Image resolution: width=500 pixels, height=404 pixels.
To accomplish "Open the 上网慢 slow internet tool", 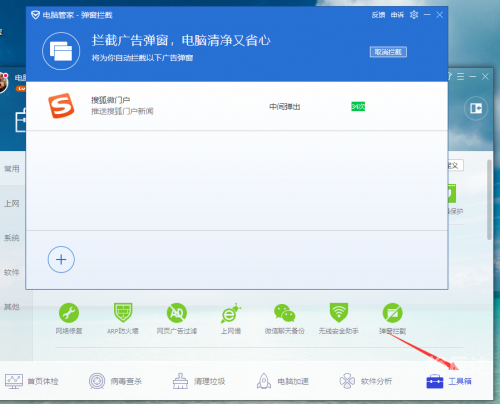I will point(231,313).
